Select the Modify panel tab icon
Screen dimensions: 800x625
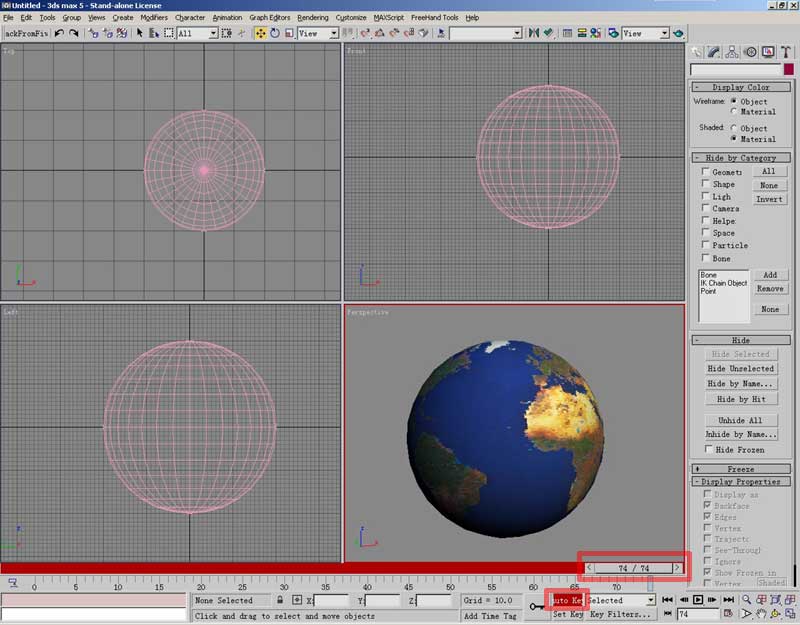(x=715, y=52)
